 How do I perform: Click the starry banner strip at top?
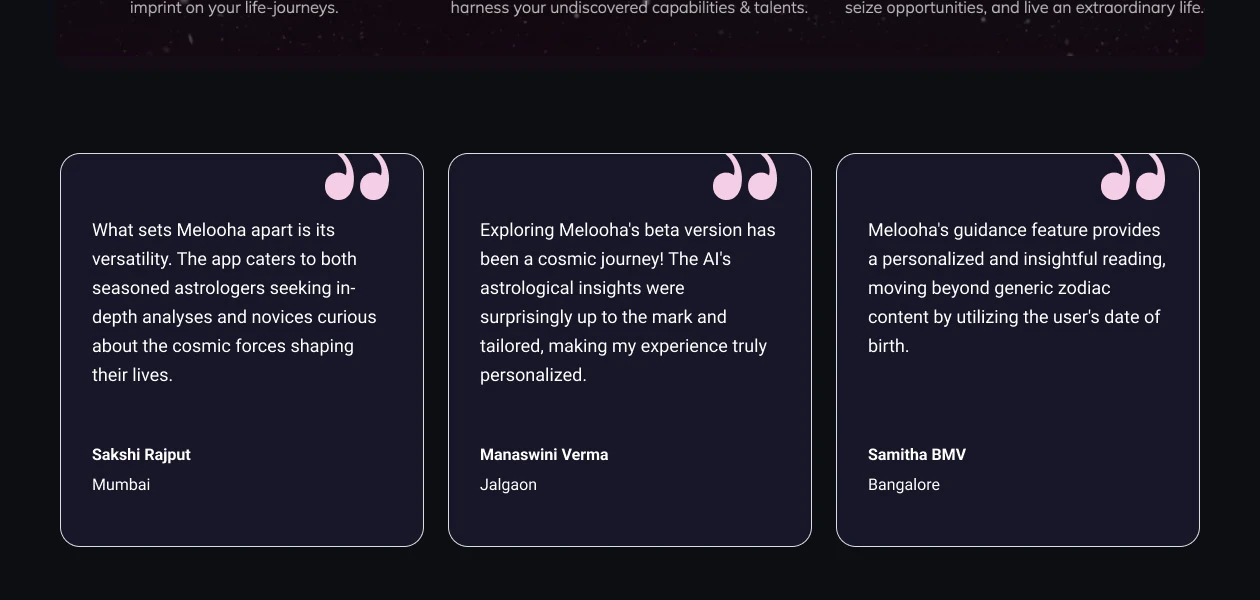pyautogui.click(x=630, y=45)
